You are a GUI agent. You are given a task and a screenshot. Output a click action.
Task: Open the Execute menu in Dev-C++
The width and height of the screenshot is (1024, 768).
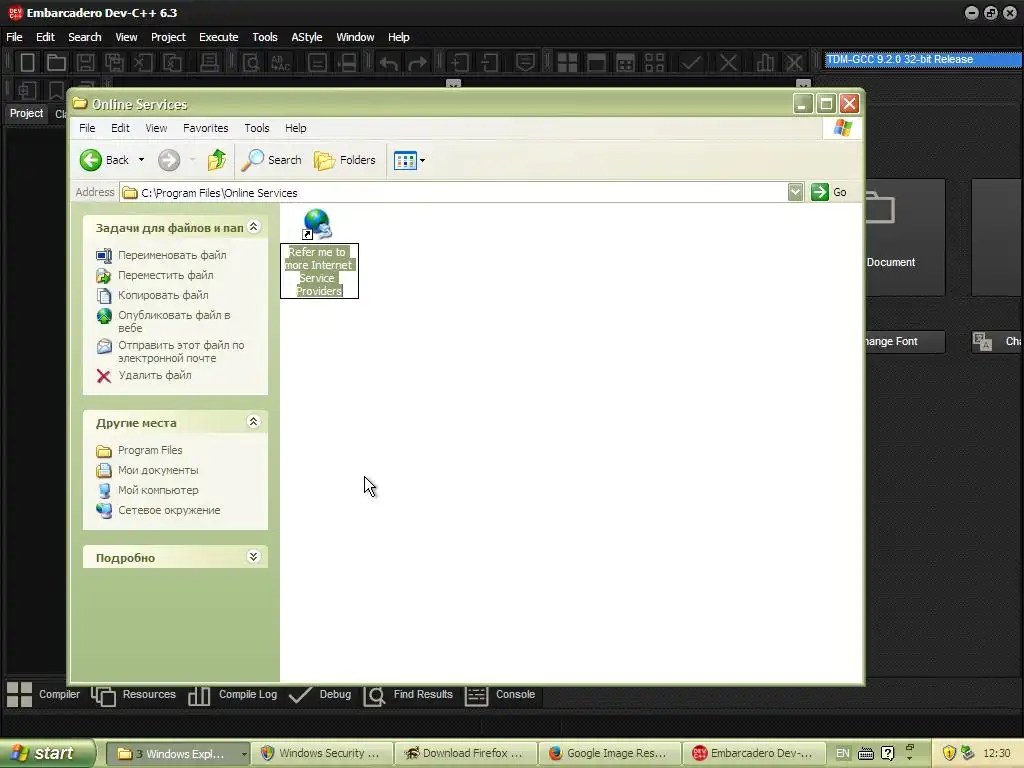coord(219,37)
